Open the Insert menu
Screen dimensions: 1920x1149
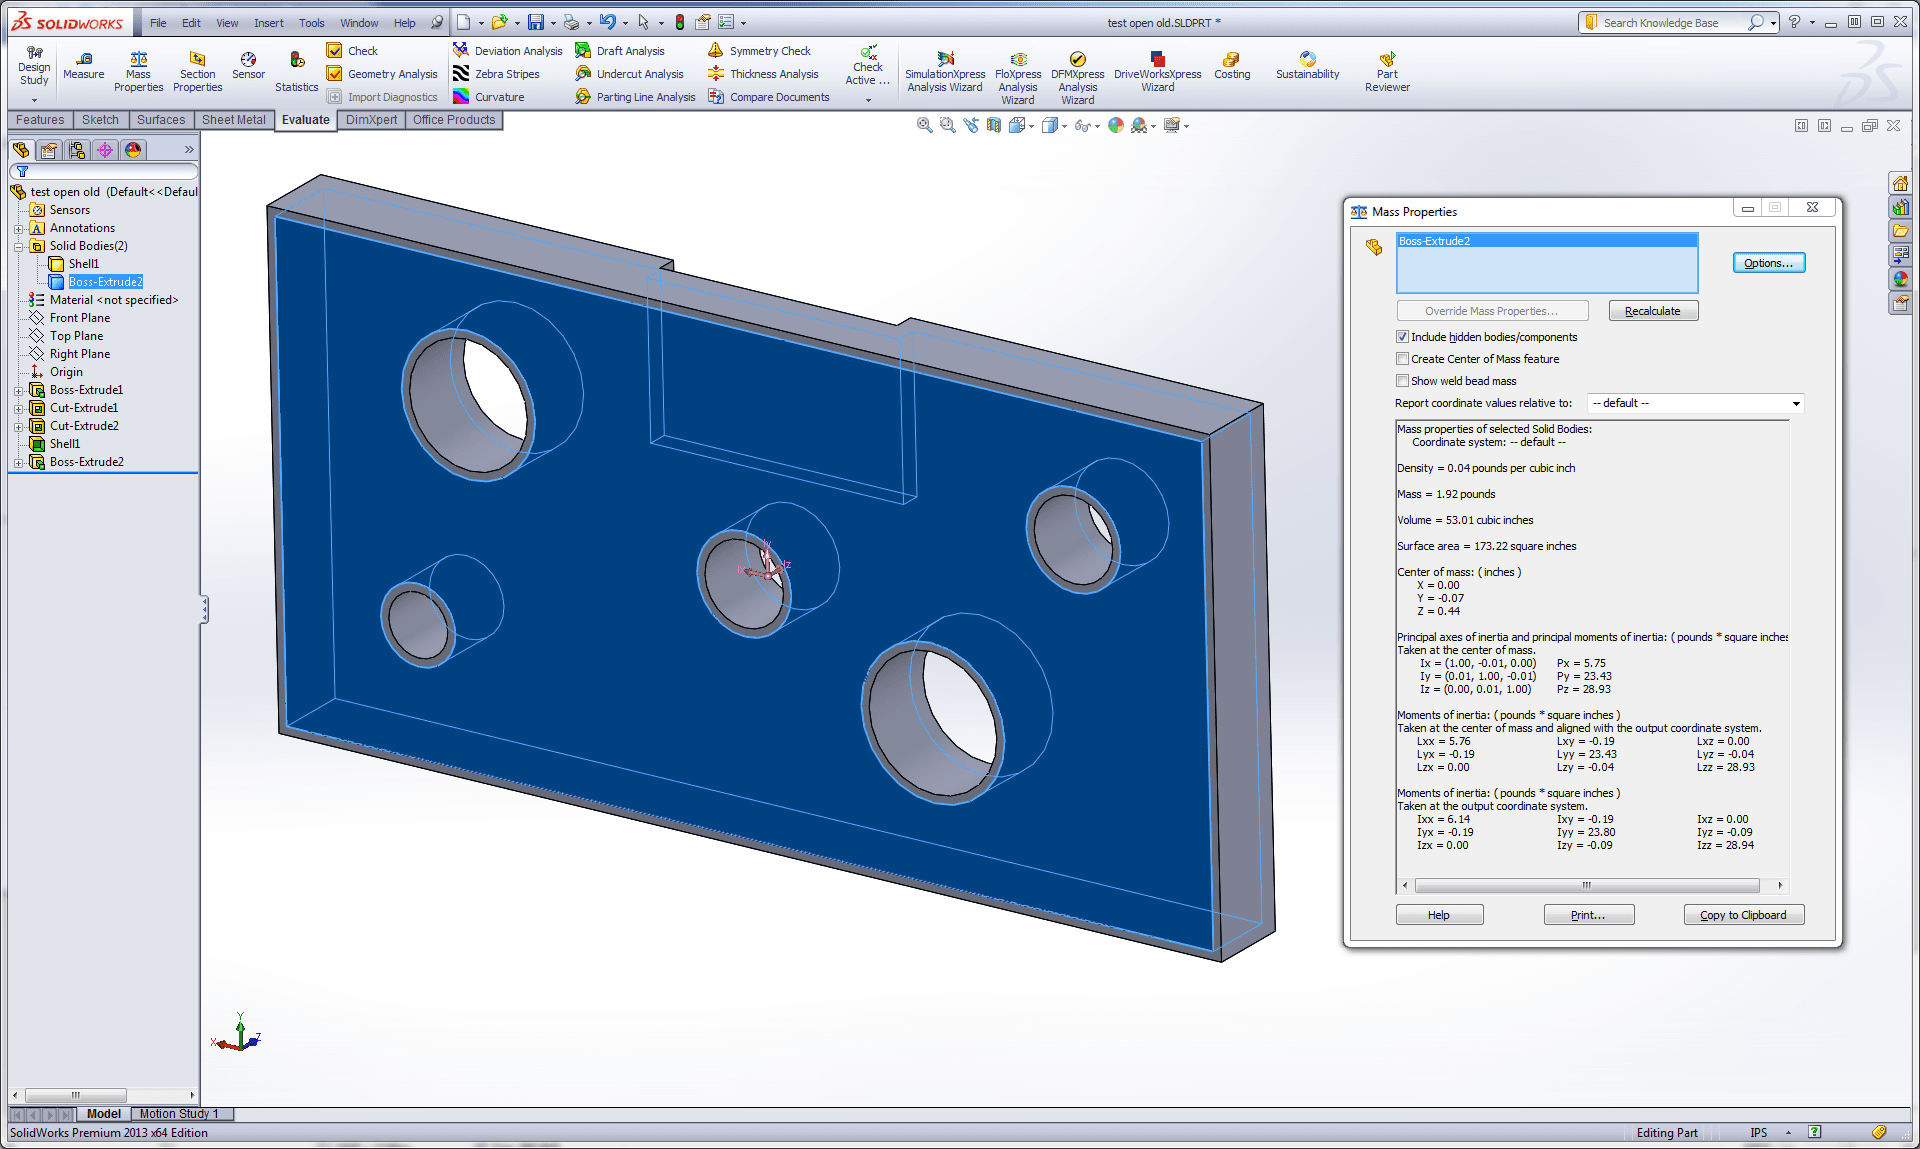(268, 23)
